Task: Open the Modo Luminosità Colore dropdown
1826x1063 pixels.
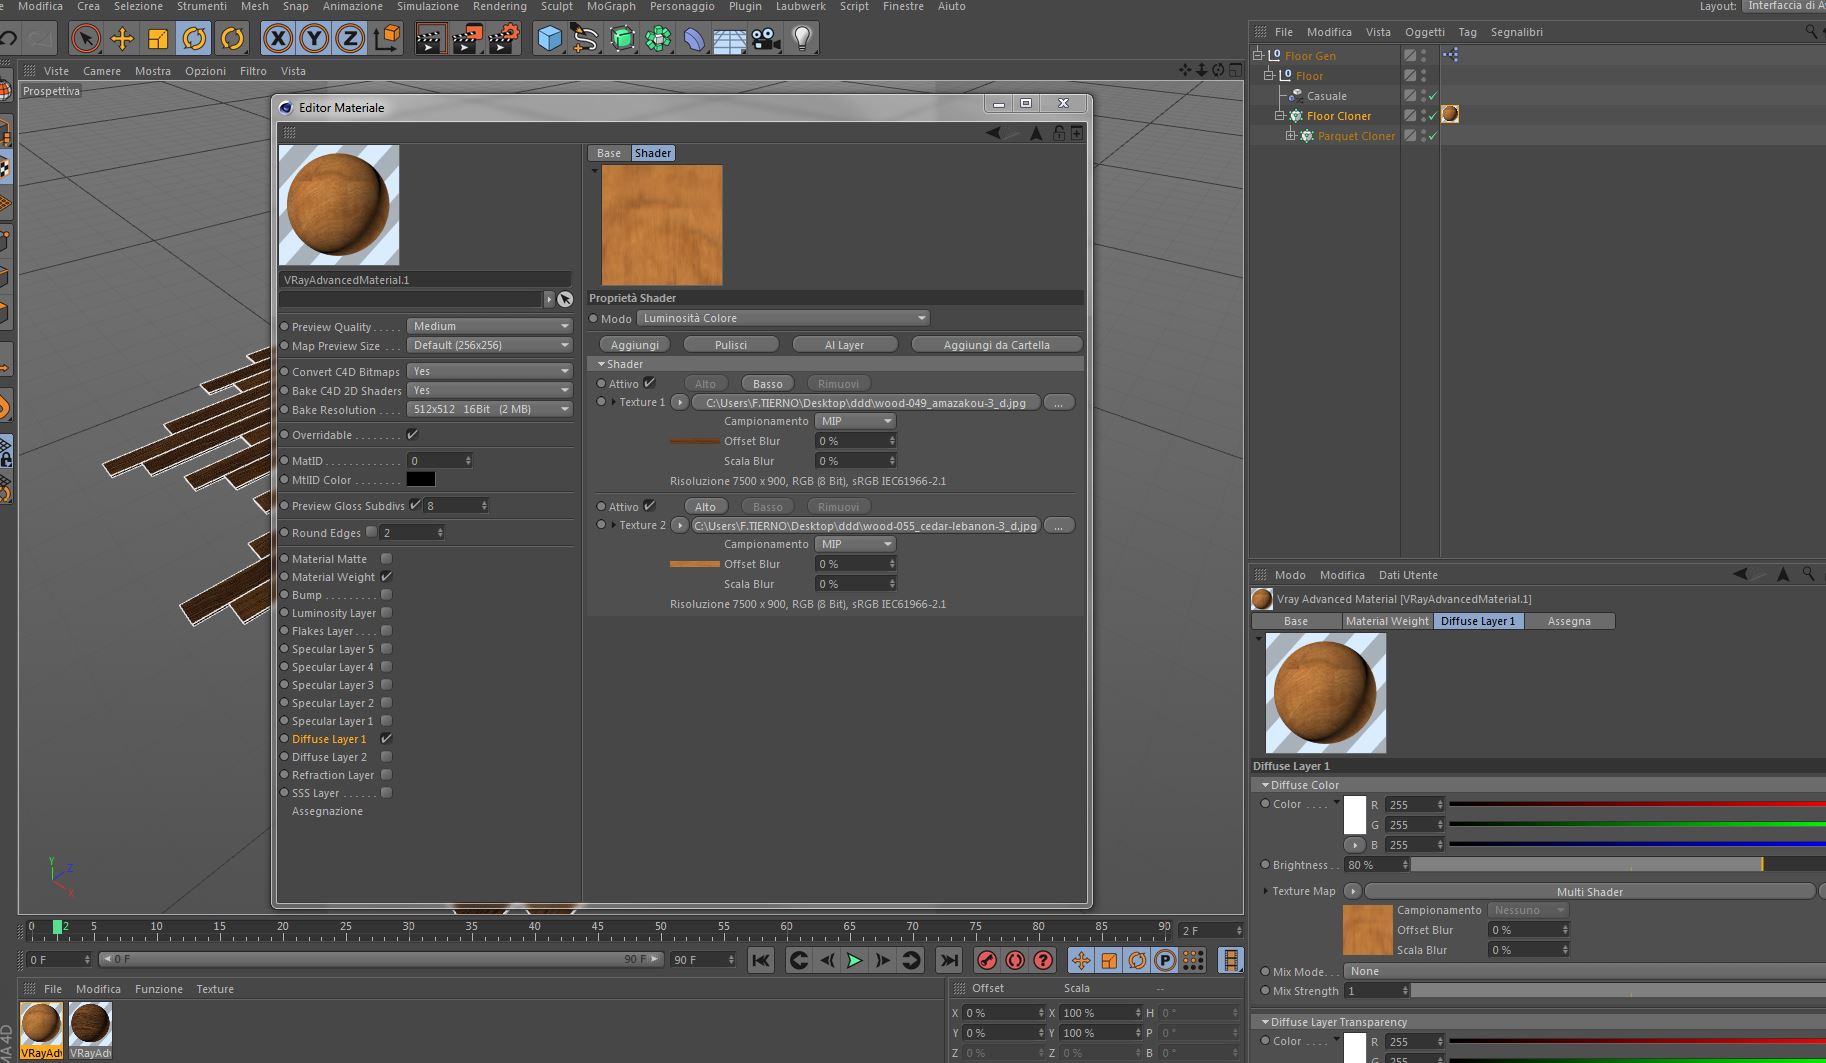Action: [x=783, y=318]
